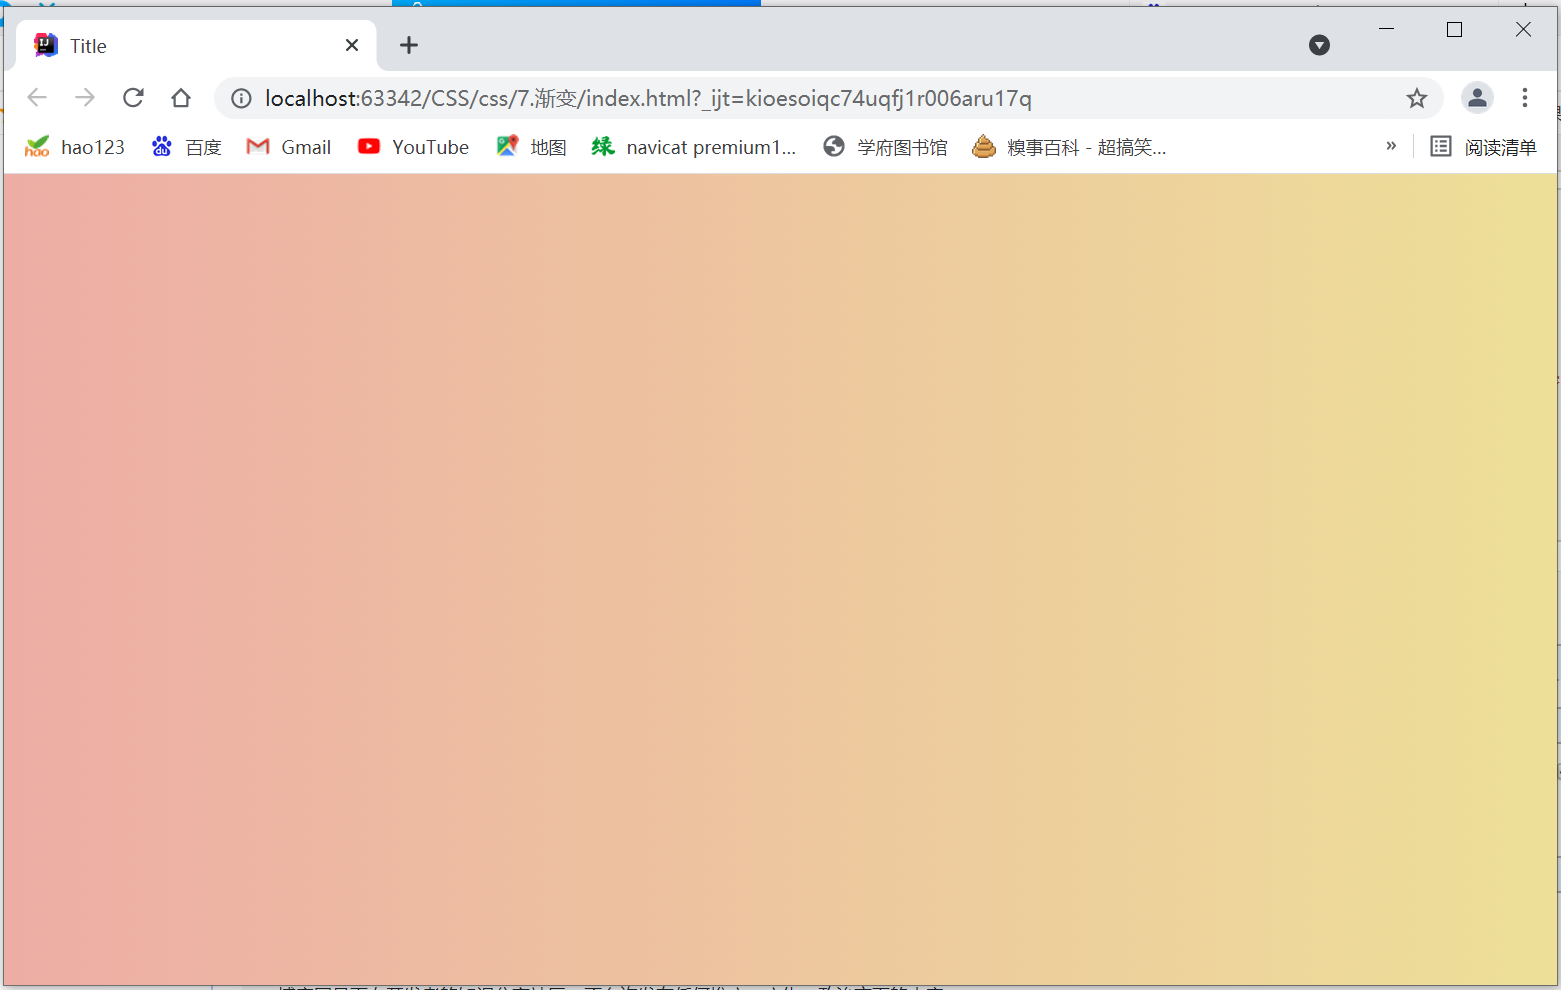
Task: Select the Title browser tab
Action: 196,45
